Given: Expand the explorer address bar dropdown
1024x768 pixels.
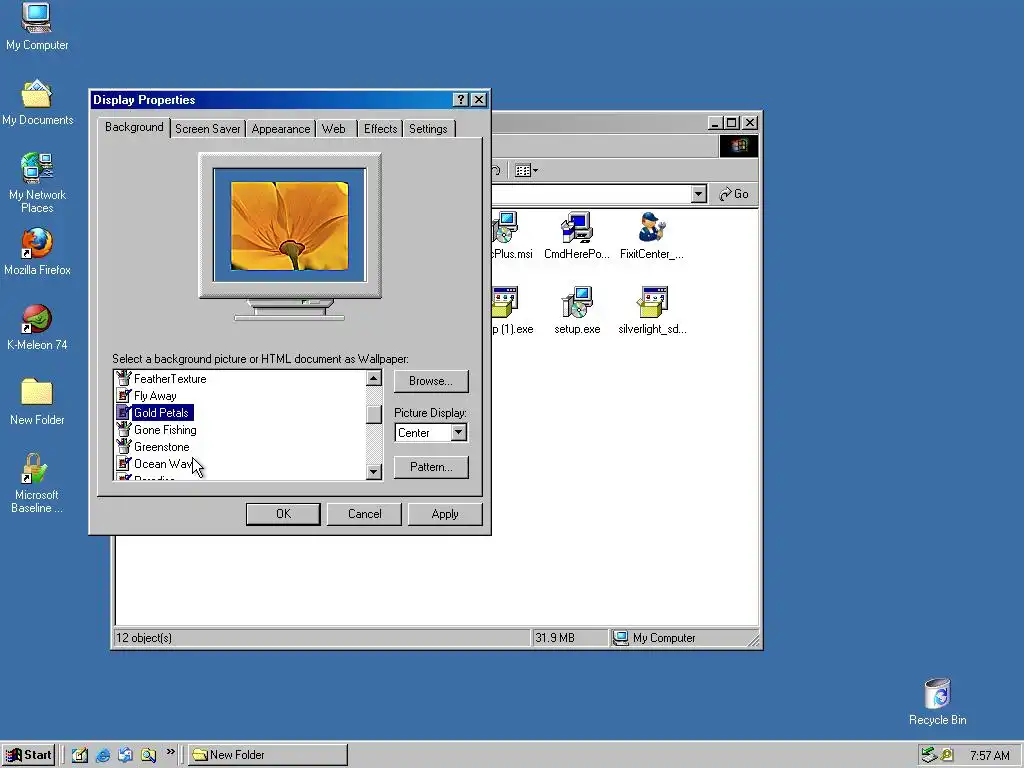Looking at the screenshot, I should 699,194.
